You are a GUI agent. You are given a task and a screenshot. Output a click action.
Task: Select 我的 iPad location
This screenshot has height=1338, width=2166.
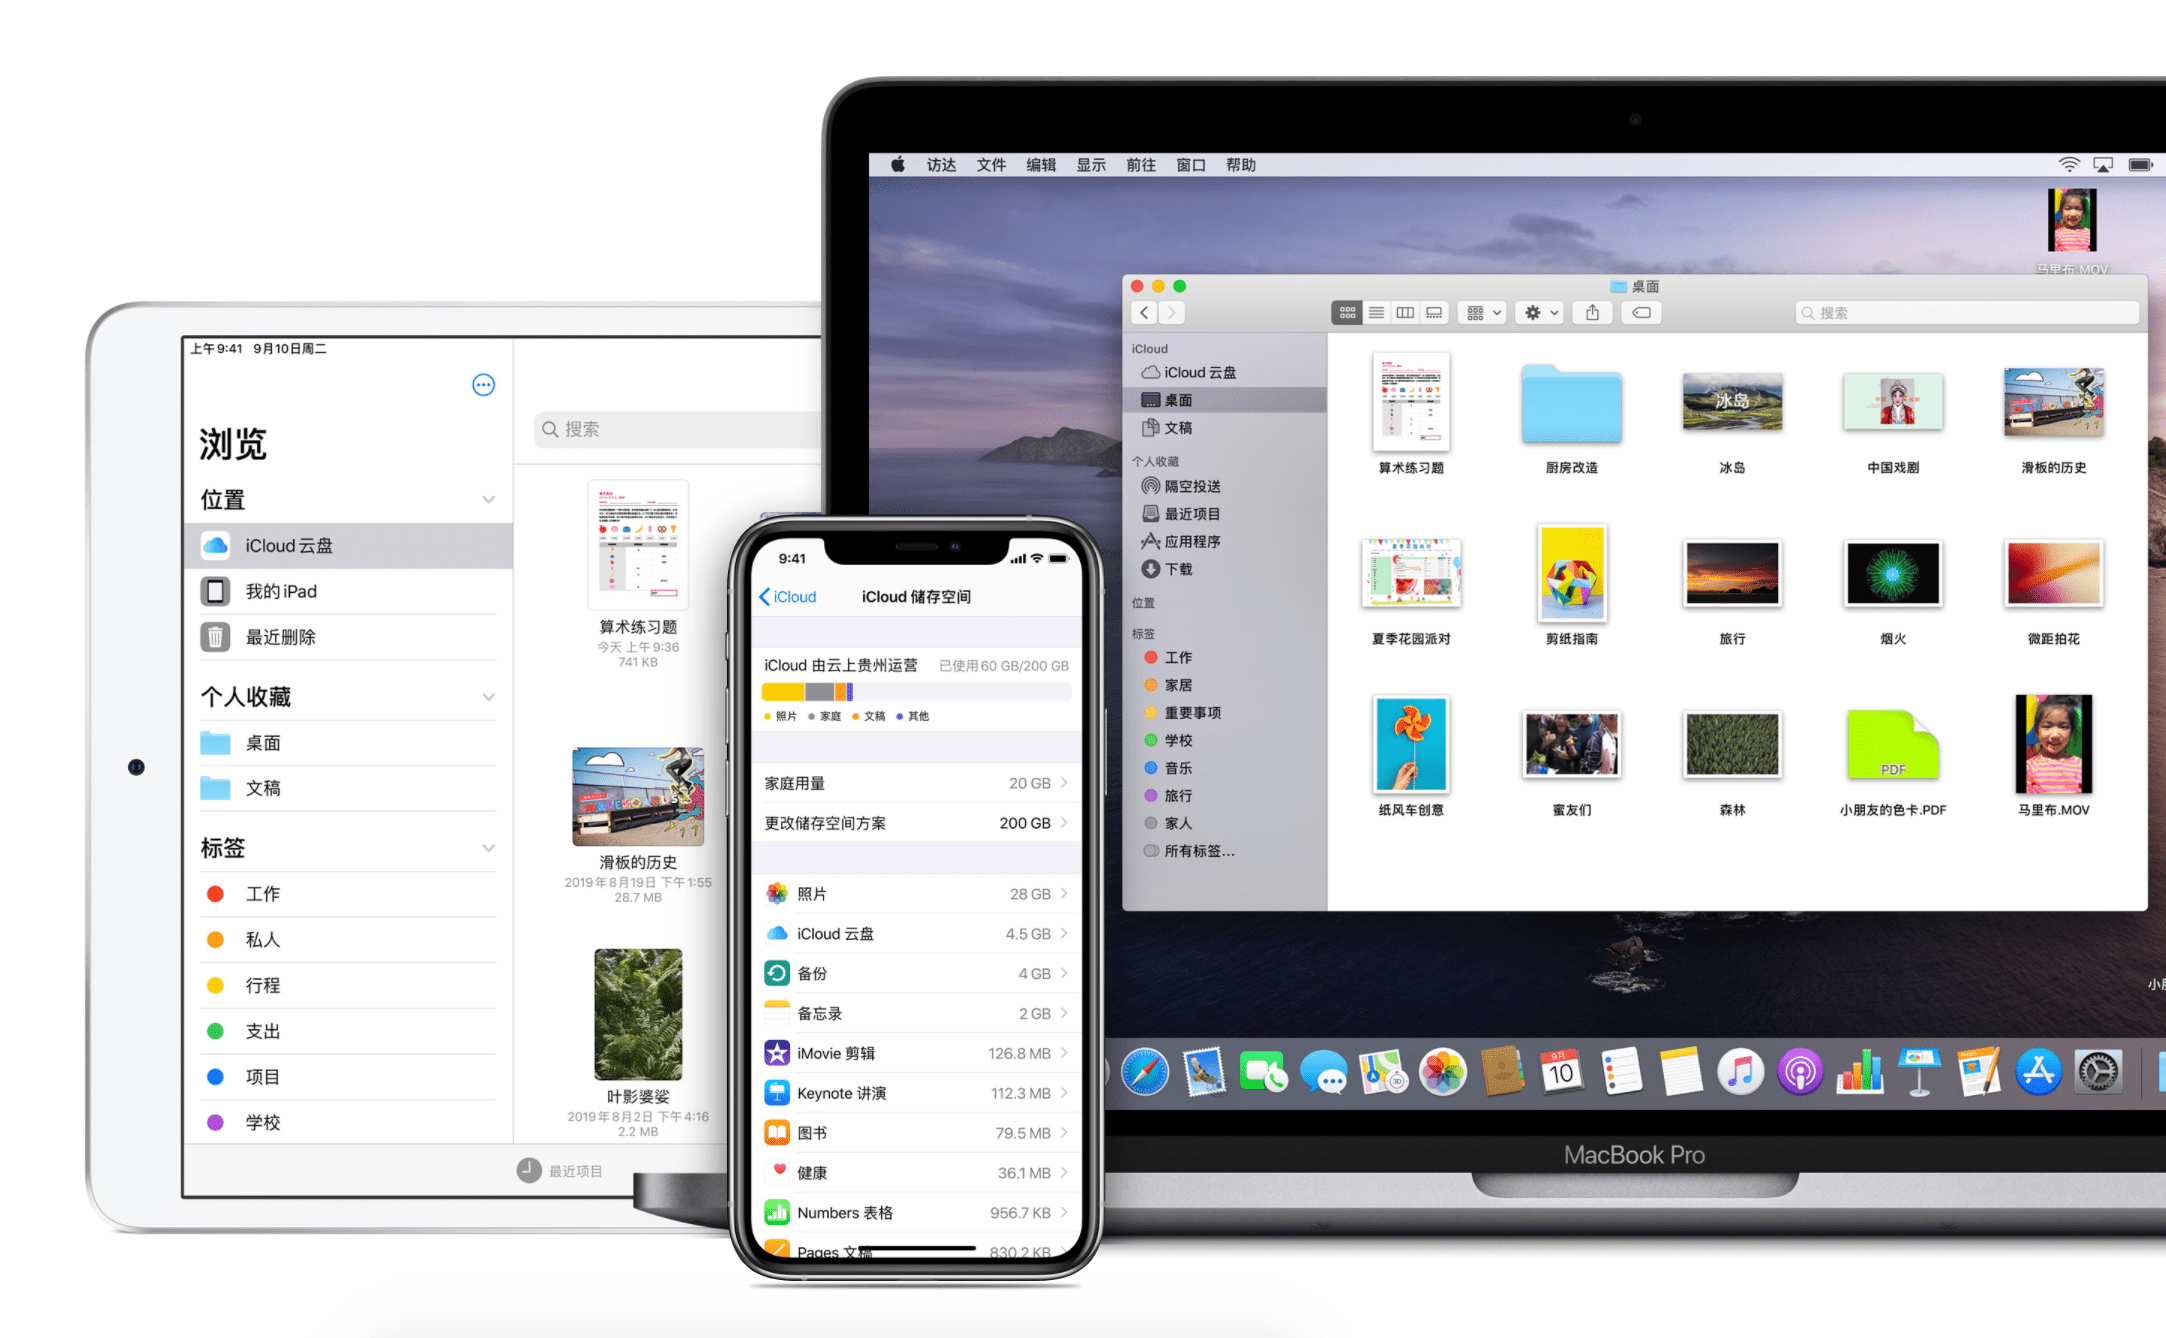click(349, 592)
